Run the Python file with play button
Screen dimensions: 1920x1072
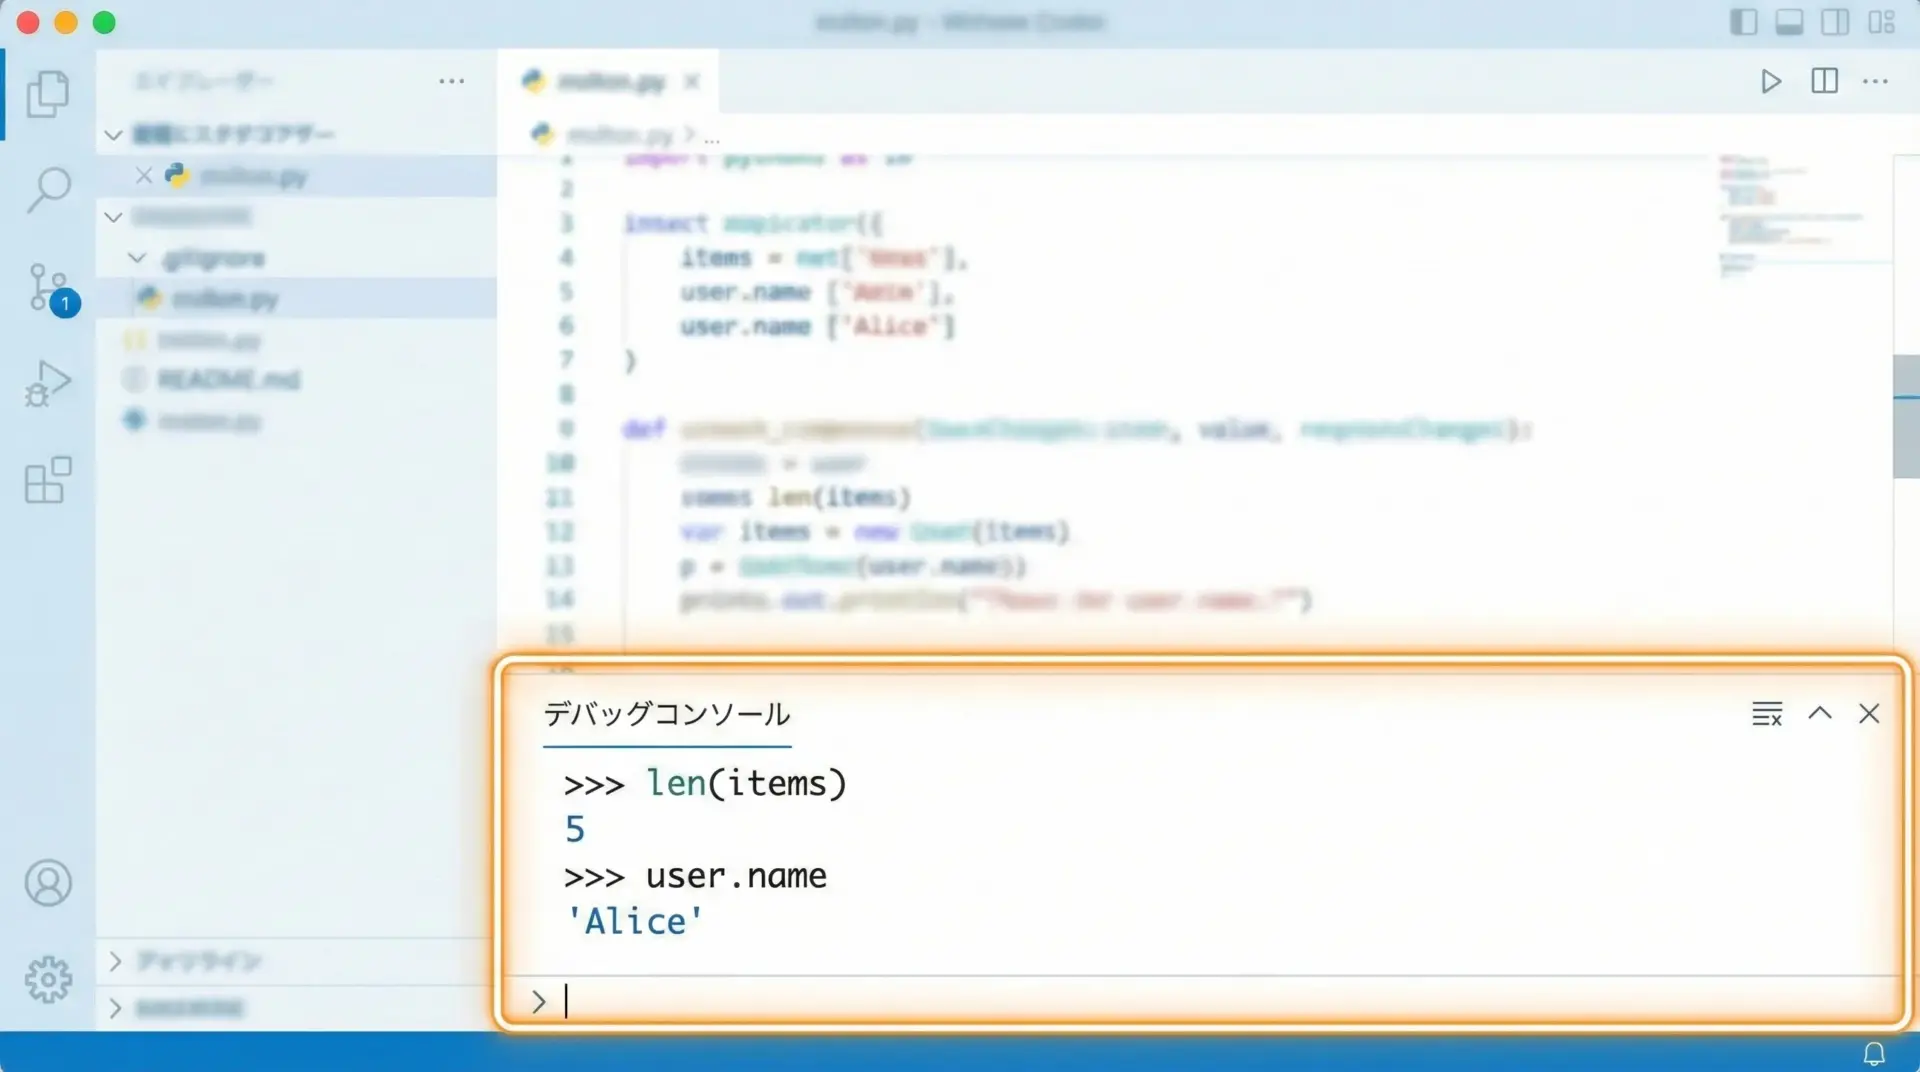[x=1770, y=81]
